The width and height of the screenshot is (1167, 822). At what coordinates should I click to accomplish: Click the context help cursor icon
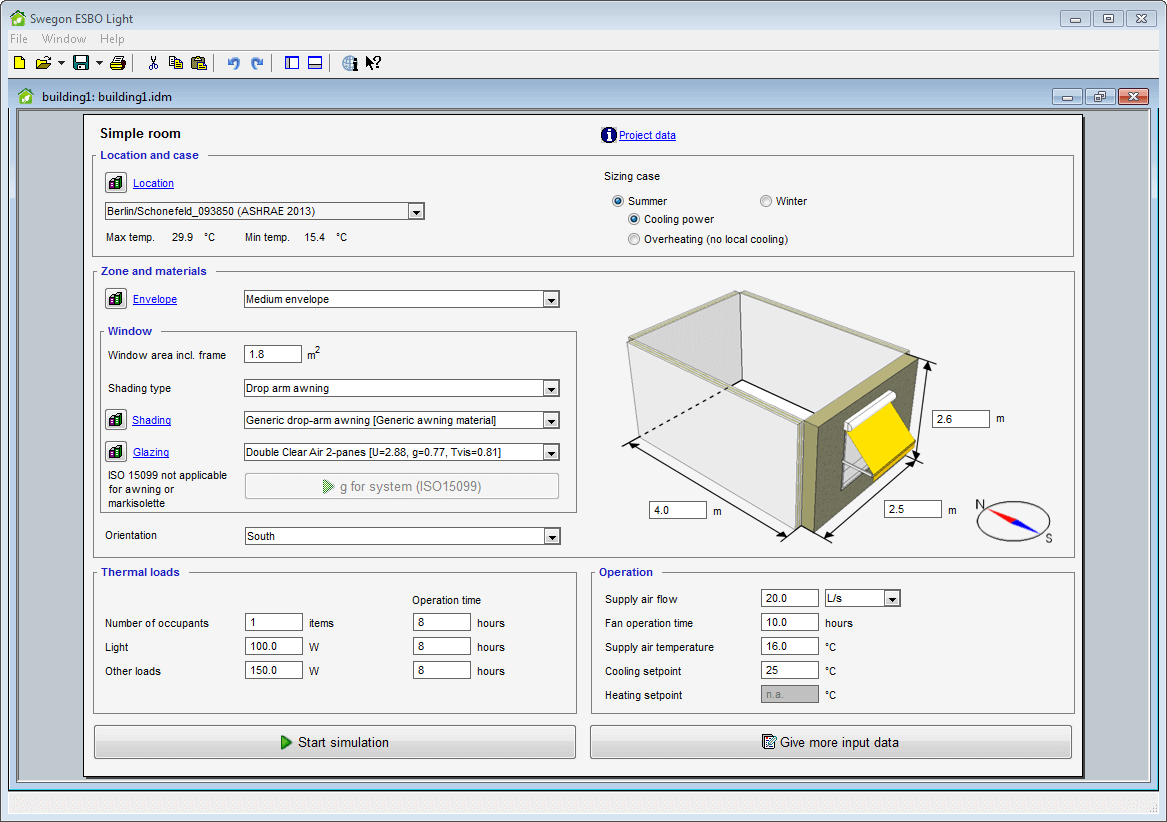(x=373, y=63)
